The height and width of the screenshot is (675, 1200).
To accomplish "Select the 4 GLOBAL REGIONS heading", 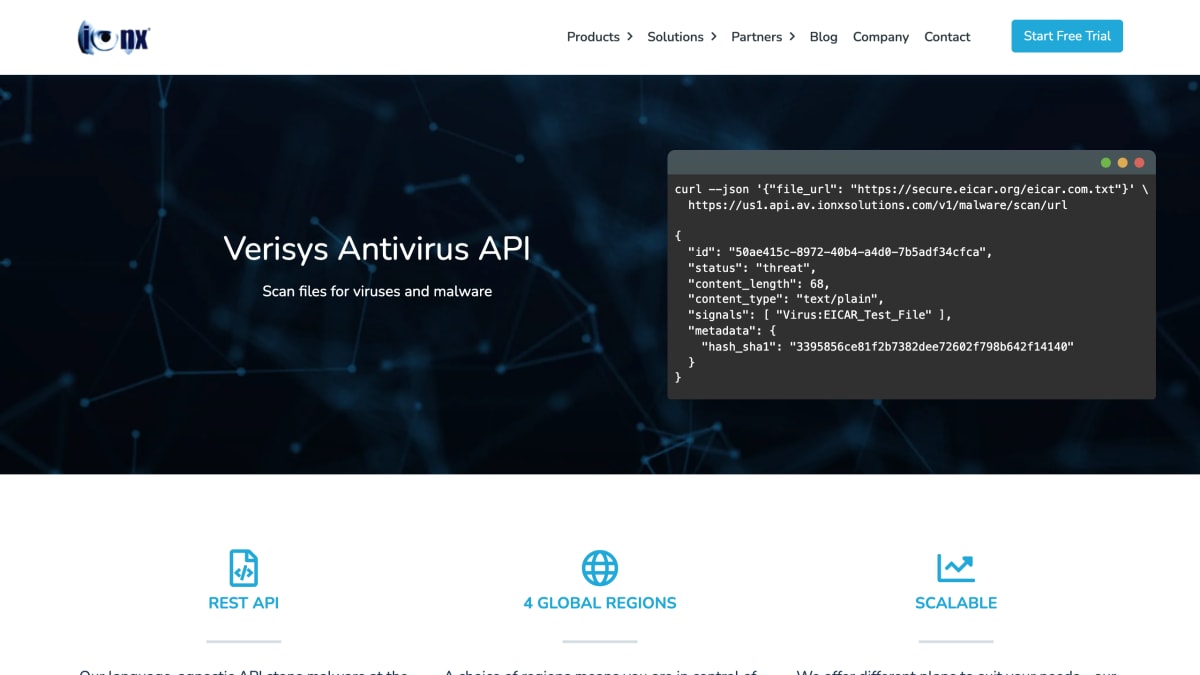I will pyautogui.click(x=600, y=603).
